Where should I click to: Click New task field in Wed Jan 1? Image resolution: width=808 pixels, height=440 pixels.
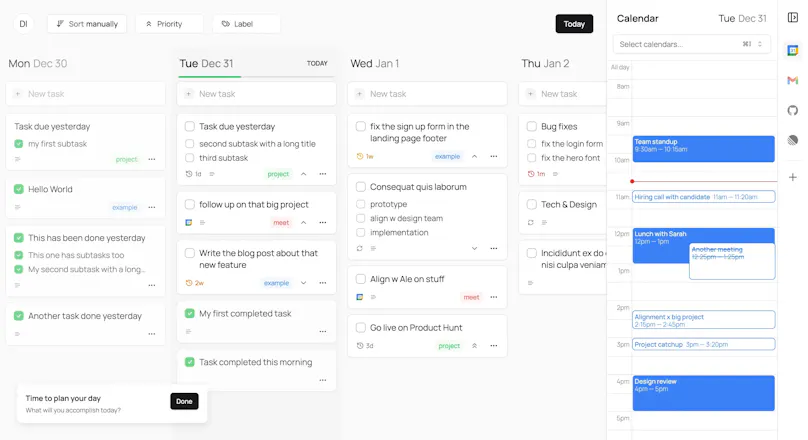[427, 94]
